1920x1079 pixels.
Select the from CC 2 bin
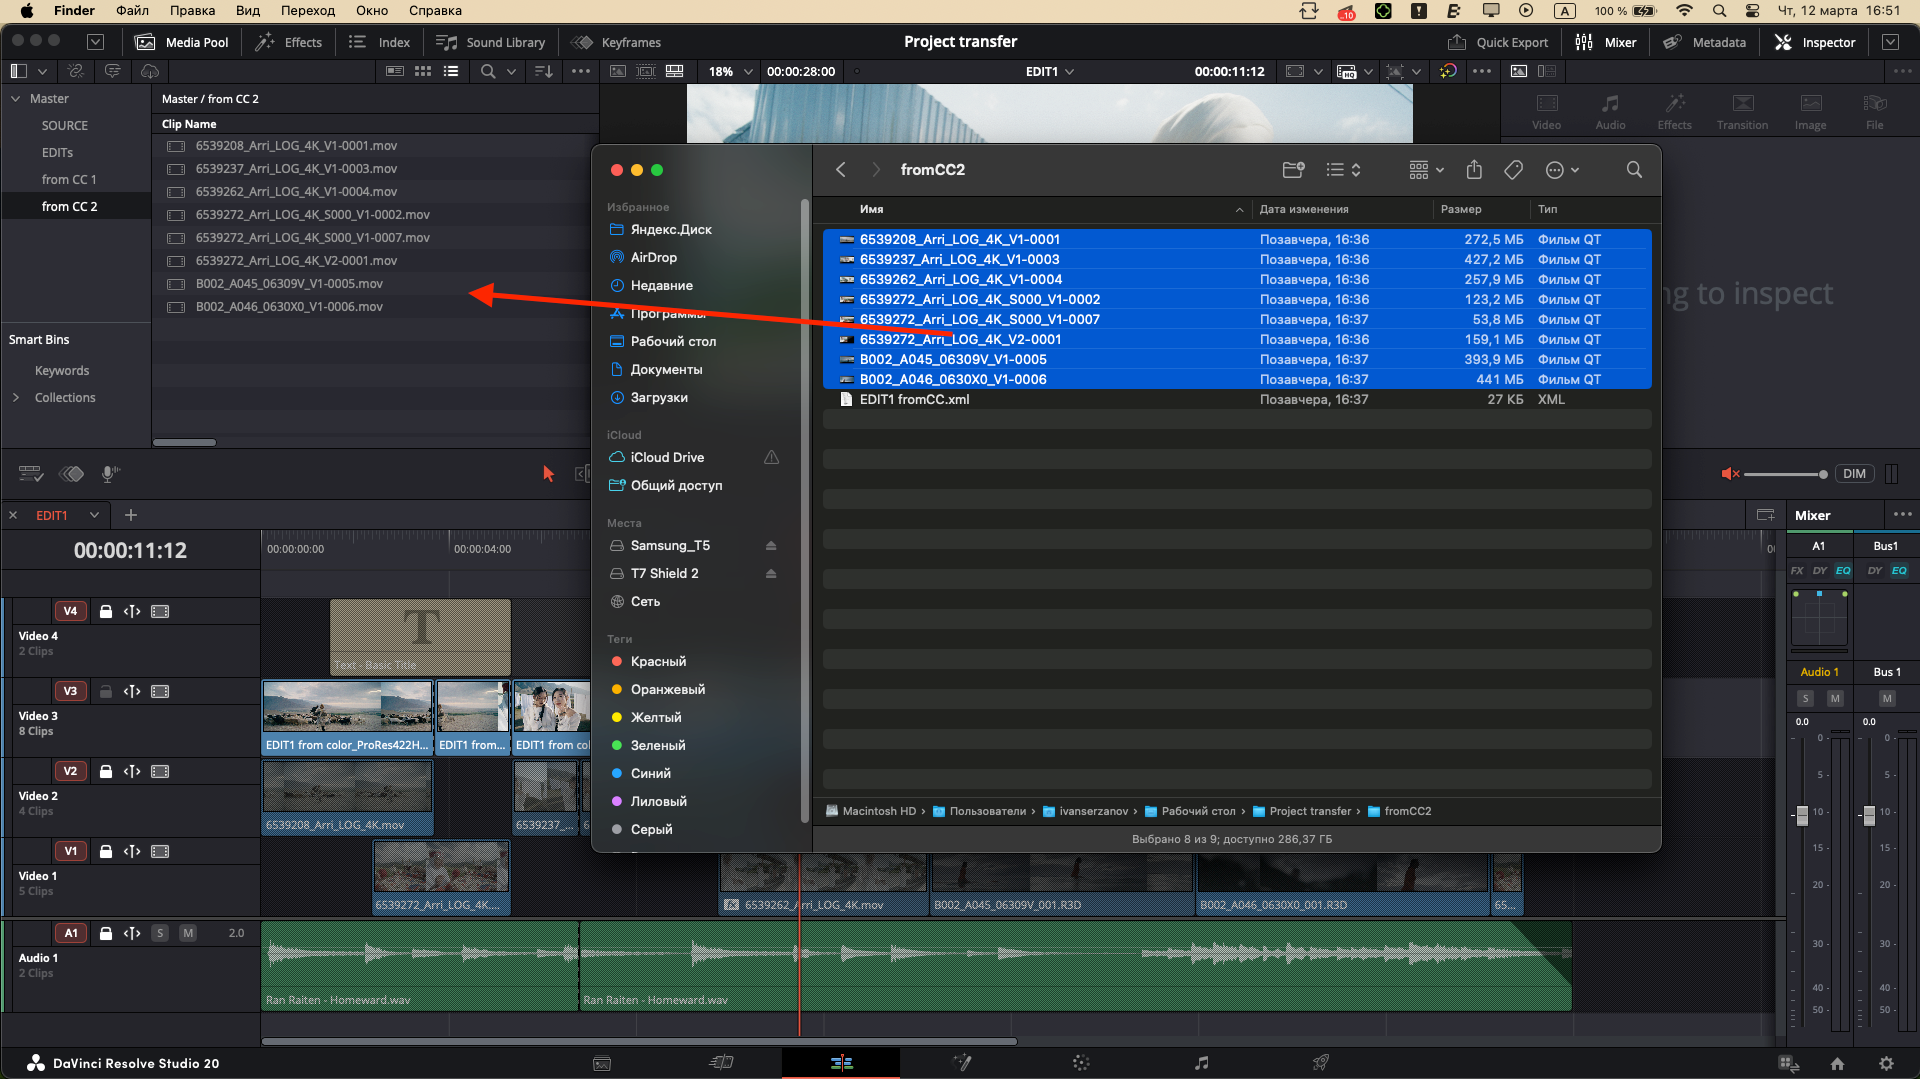[69, 206]
